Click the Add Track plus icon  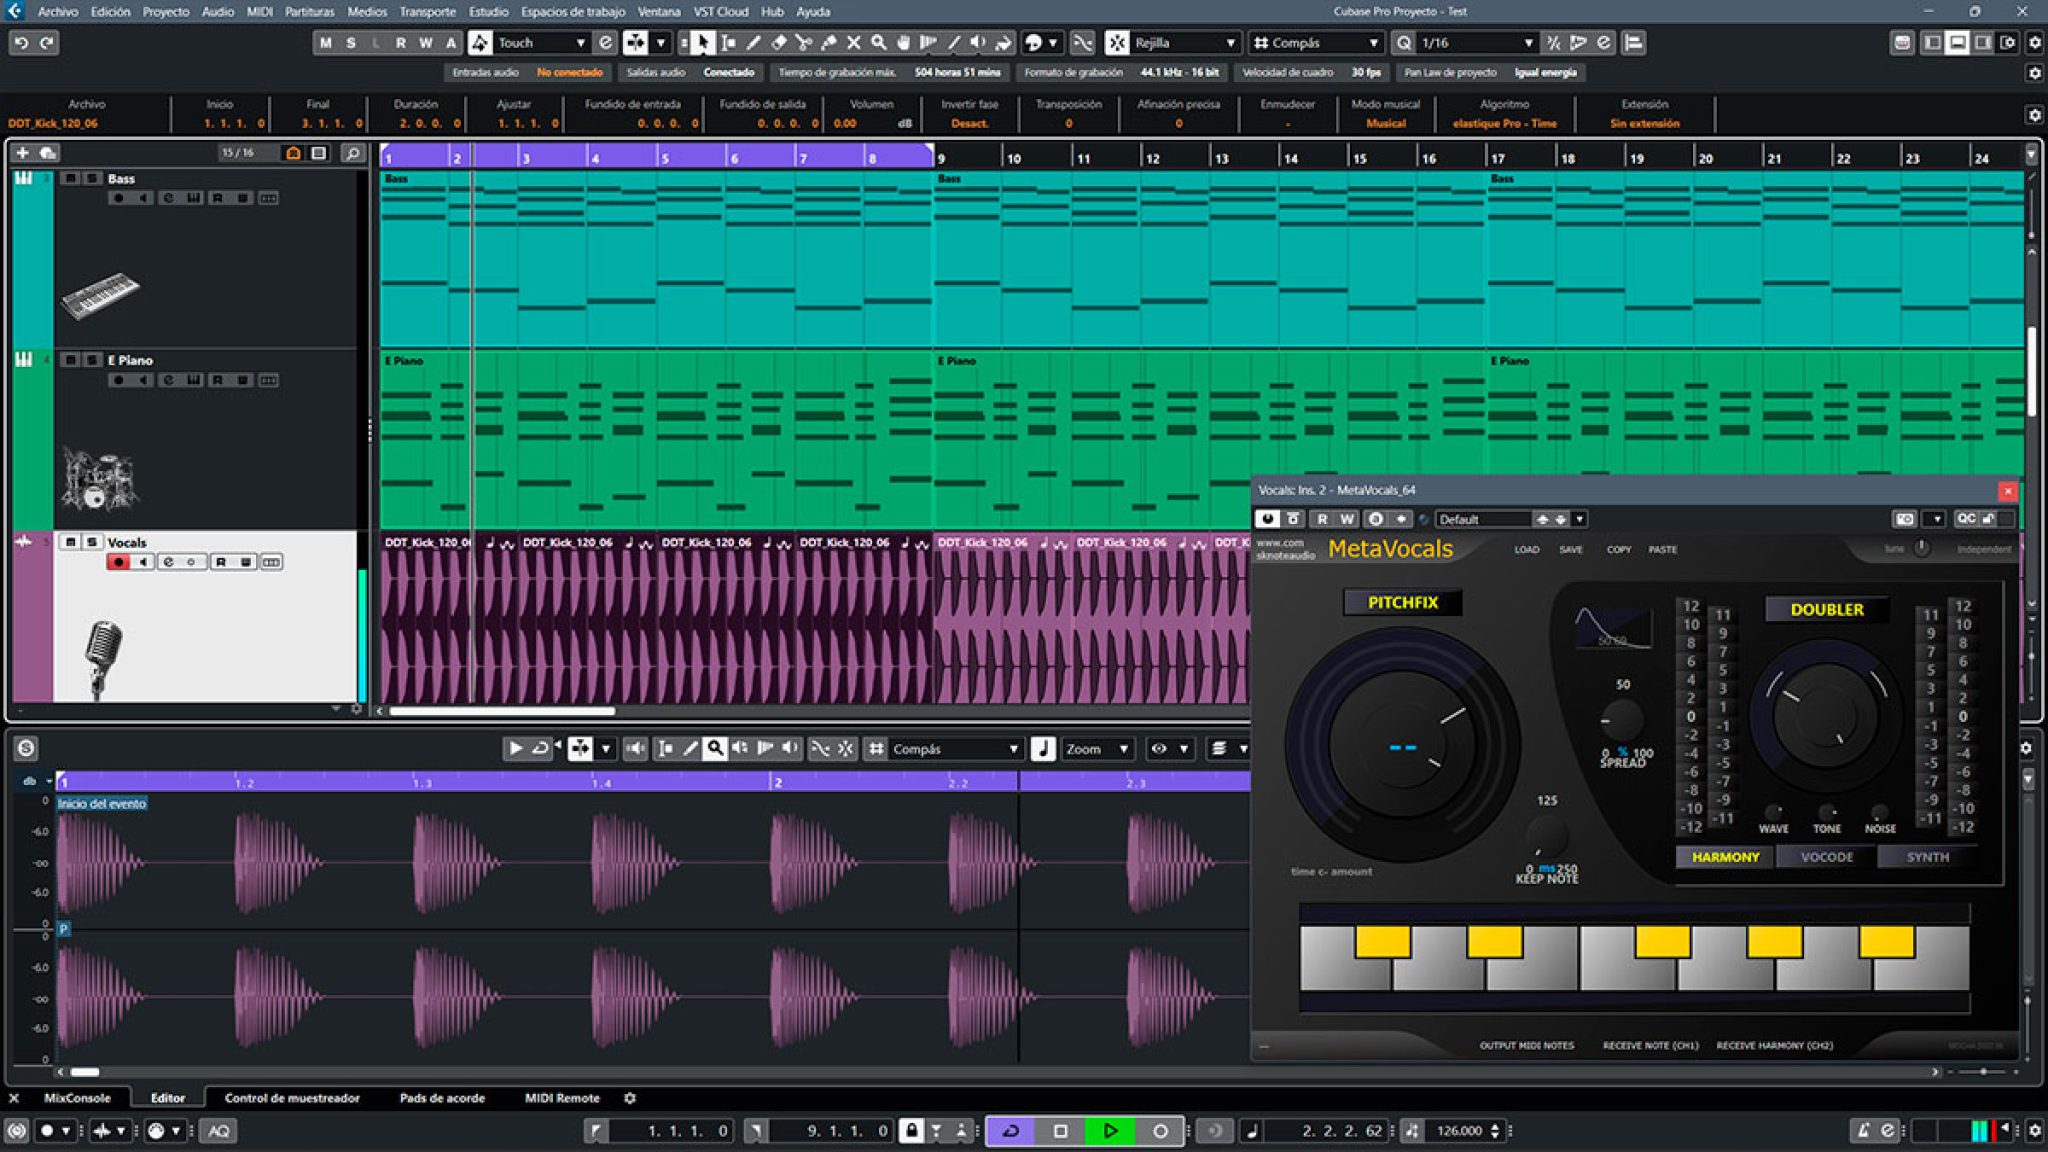pos(22,153)
